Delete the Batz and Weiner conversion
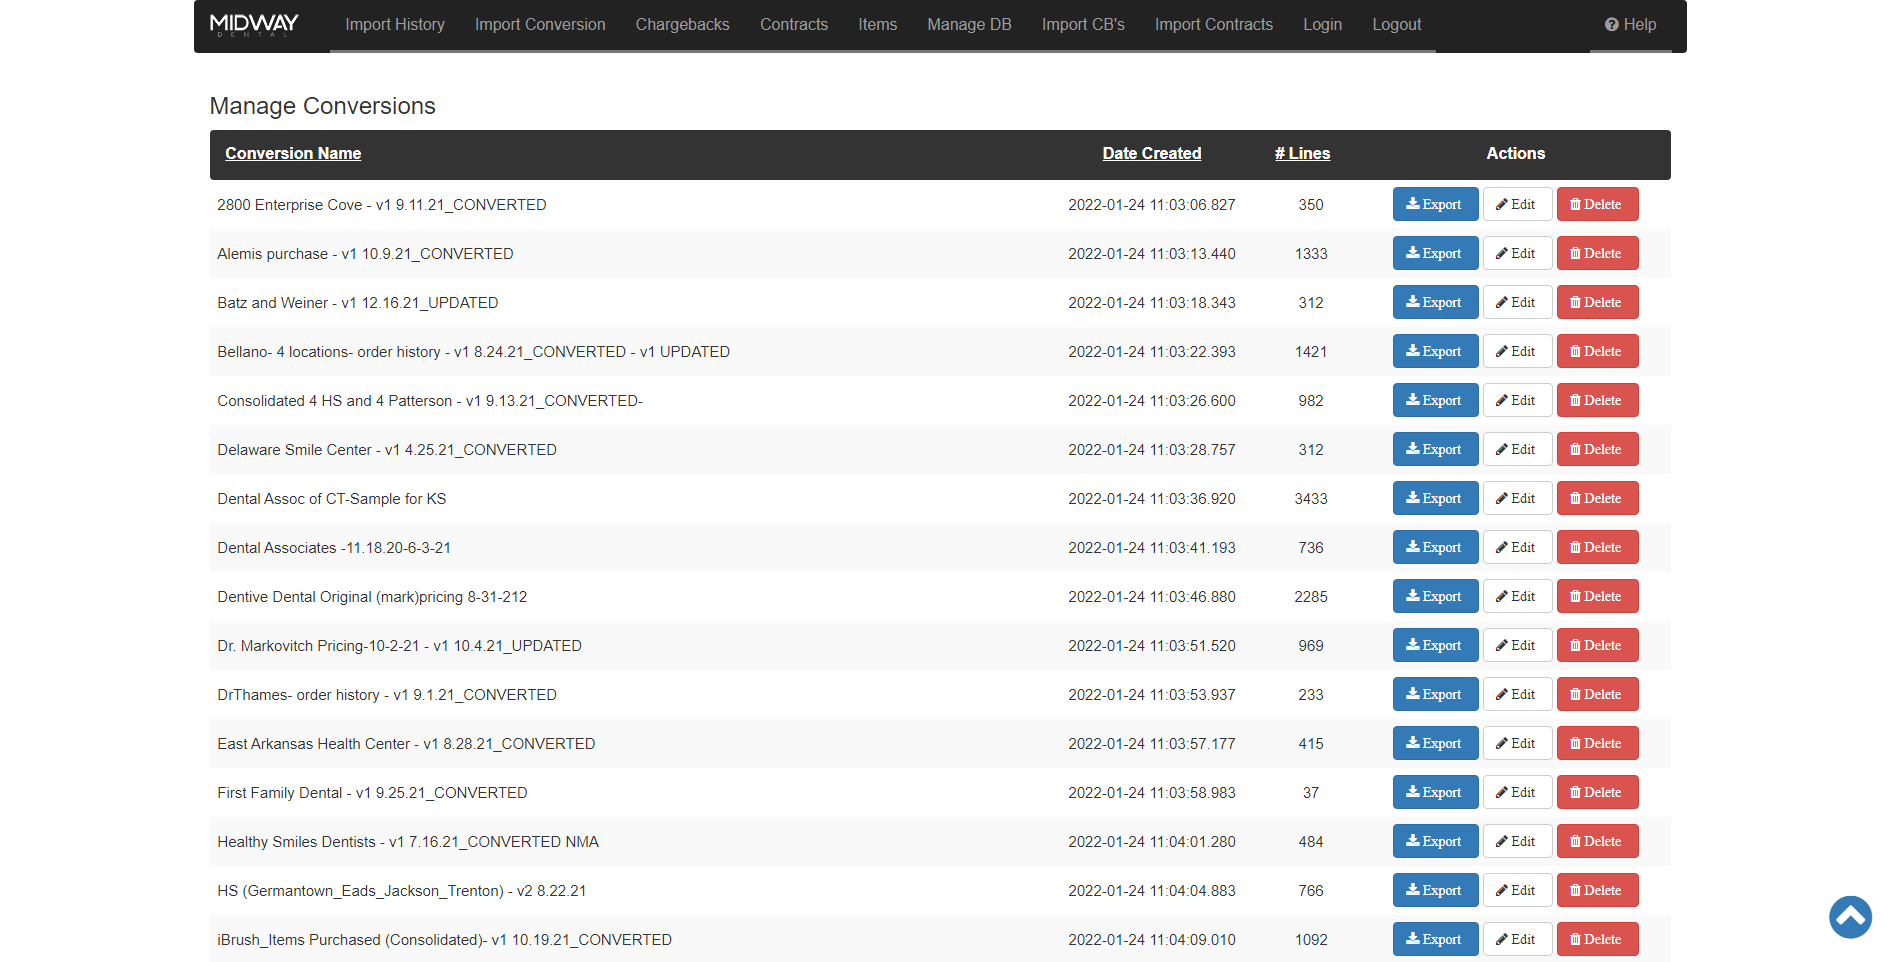Viewport: 1889px width, 962px height. tap(1596, 302)
